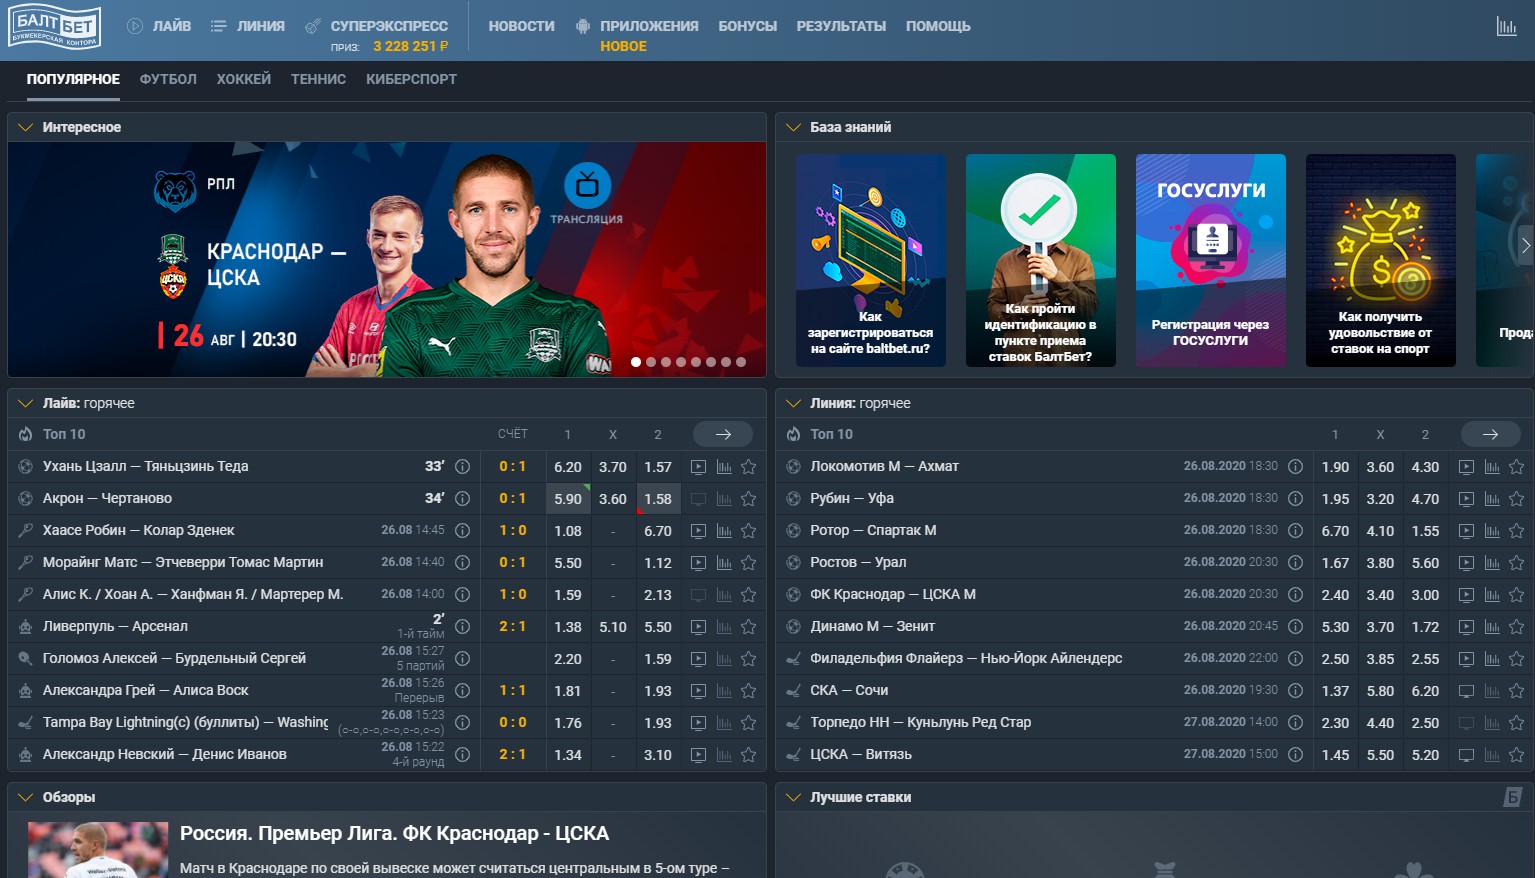Collapse the Линия: горячее section

tap(794, 403)
